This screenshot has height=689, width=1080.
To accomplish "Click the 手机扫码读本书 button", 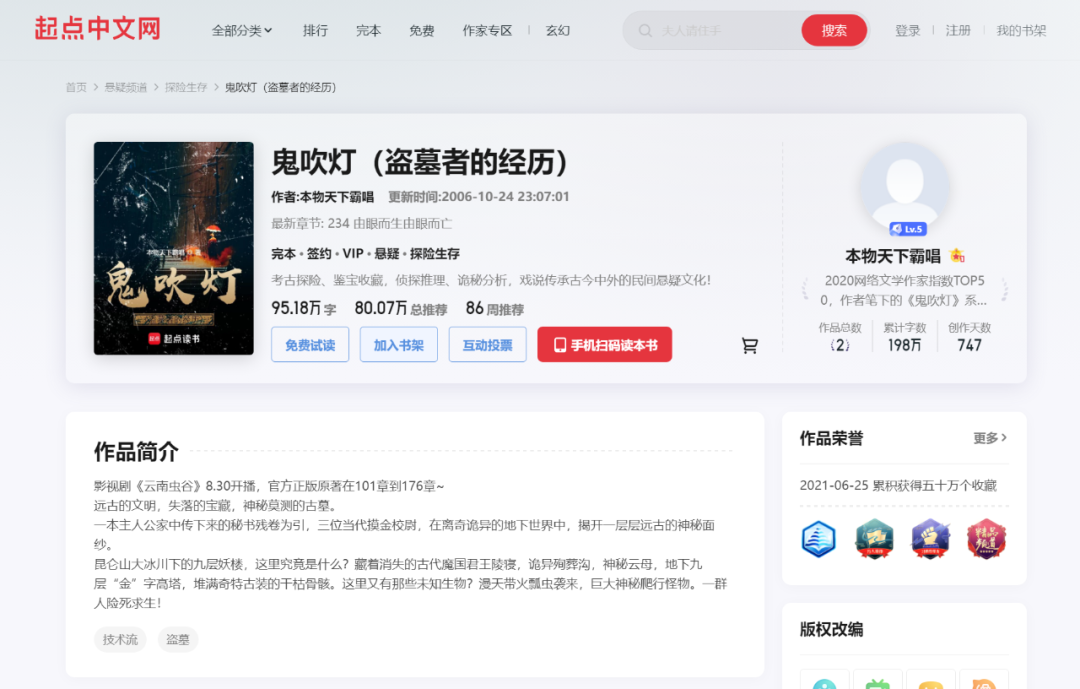I will tap(605, 344).
